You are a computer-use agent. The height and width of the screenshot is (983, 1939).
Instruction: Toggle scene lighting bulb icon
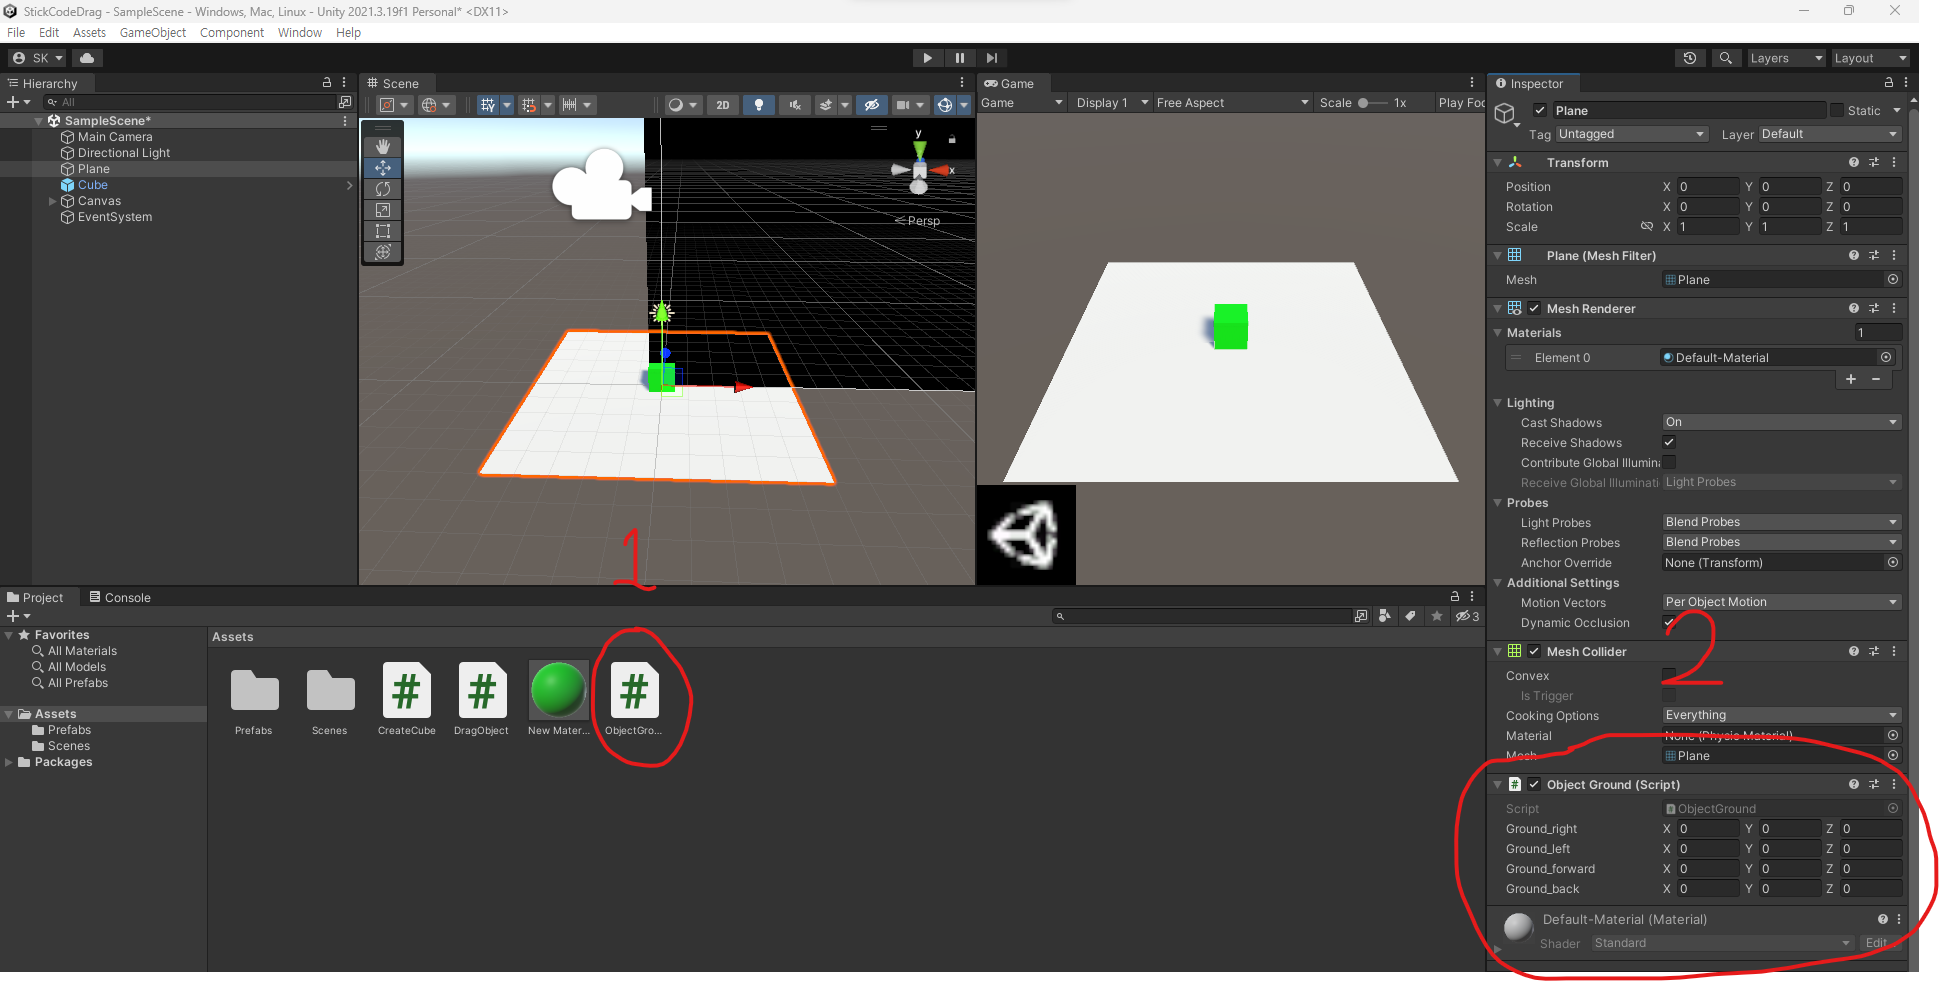click(759, 104)
